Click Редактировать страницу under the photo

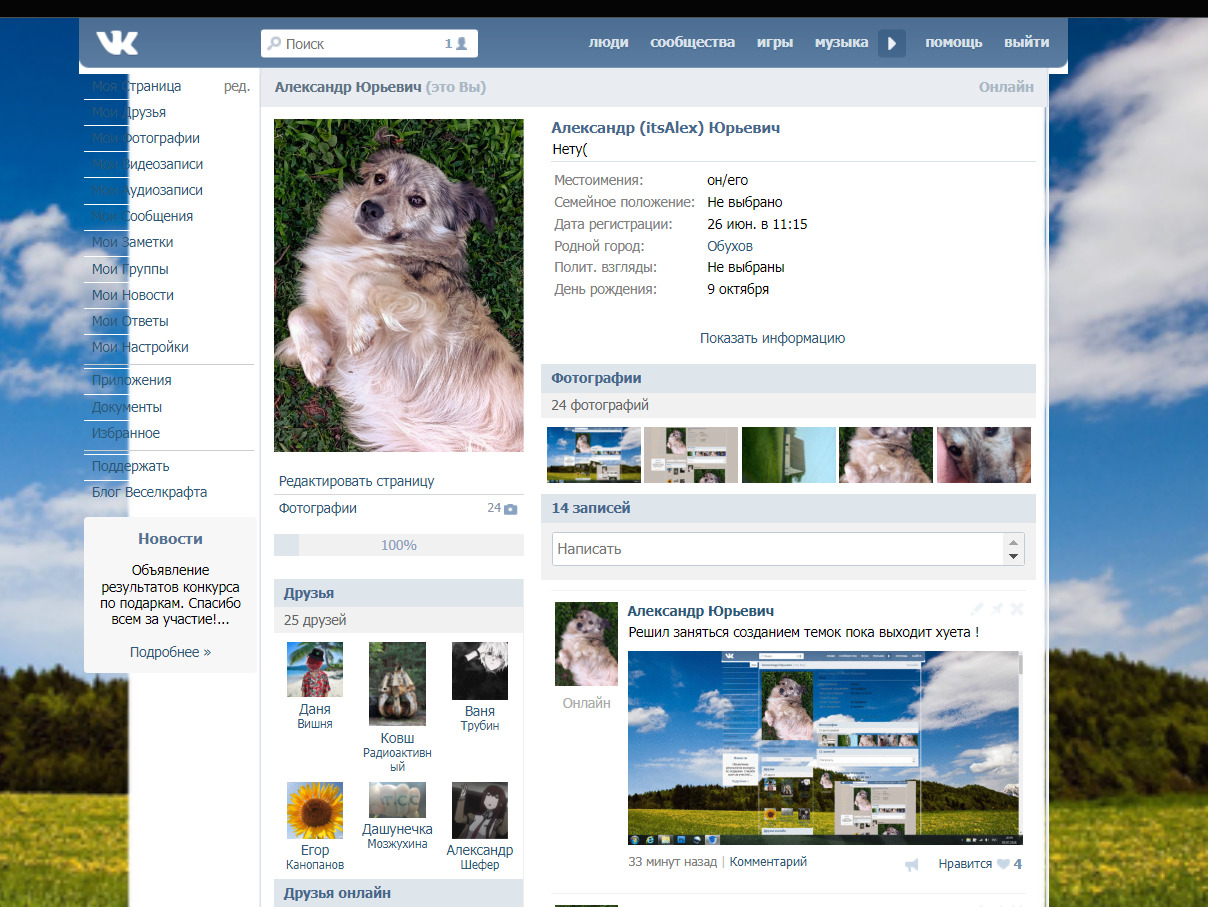tap(357, 481)
